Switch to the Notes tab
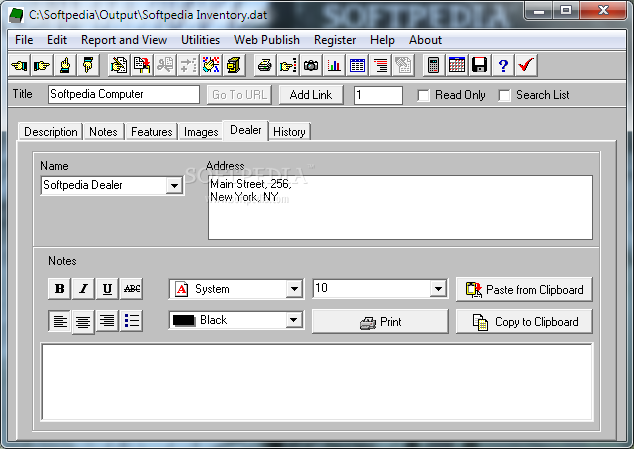This screenshot has width=634, height=449. [x=103, y=132]
